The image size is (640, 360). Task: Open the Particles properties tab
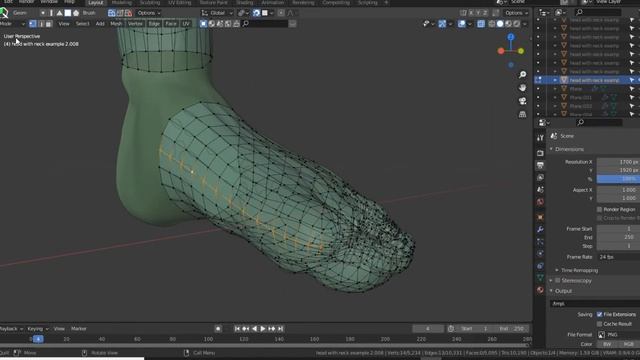540,242
